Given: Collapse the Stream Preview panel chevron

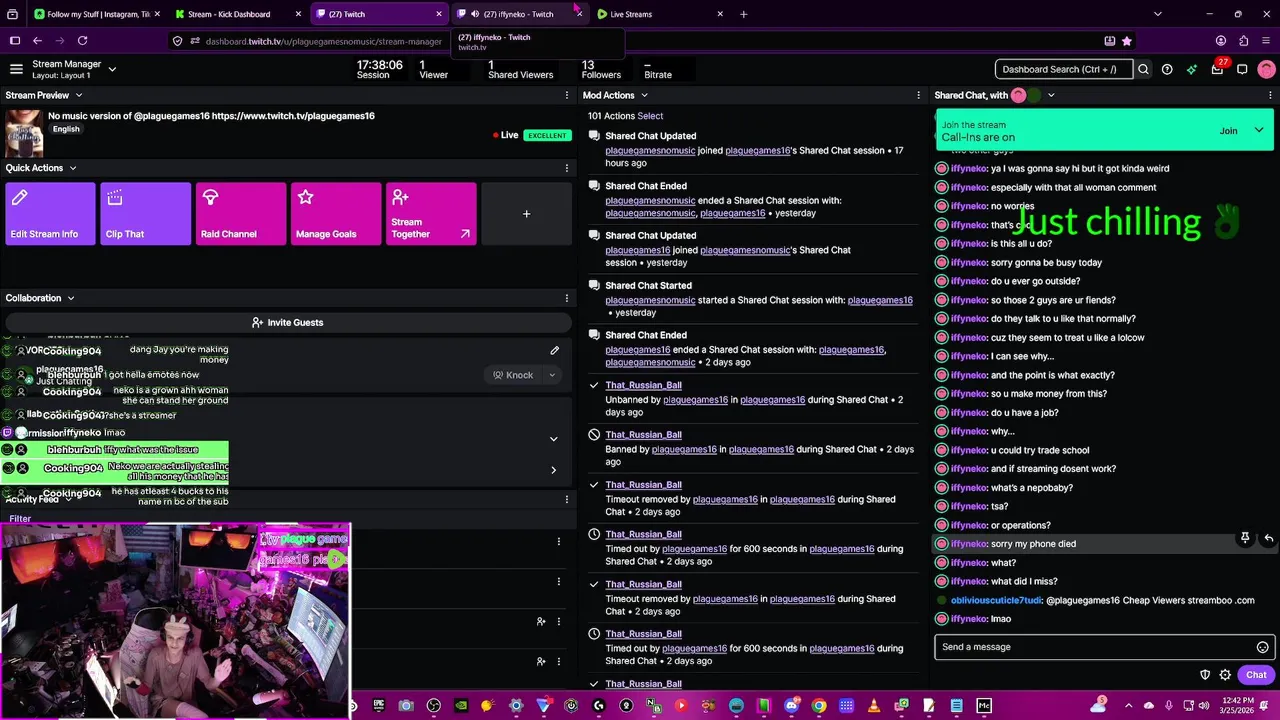Looking at the screenshot, I should pyautogui.click(x=77, y=95).
